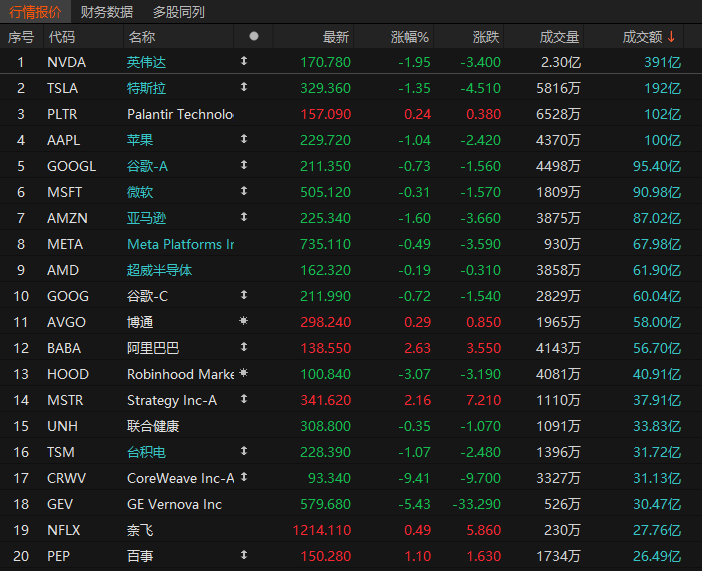
Task: Click the turnover 26.49亿
Action: (x=657, y=556)
